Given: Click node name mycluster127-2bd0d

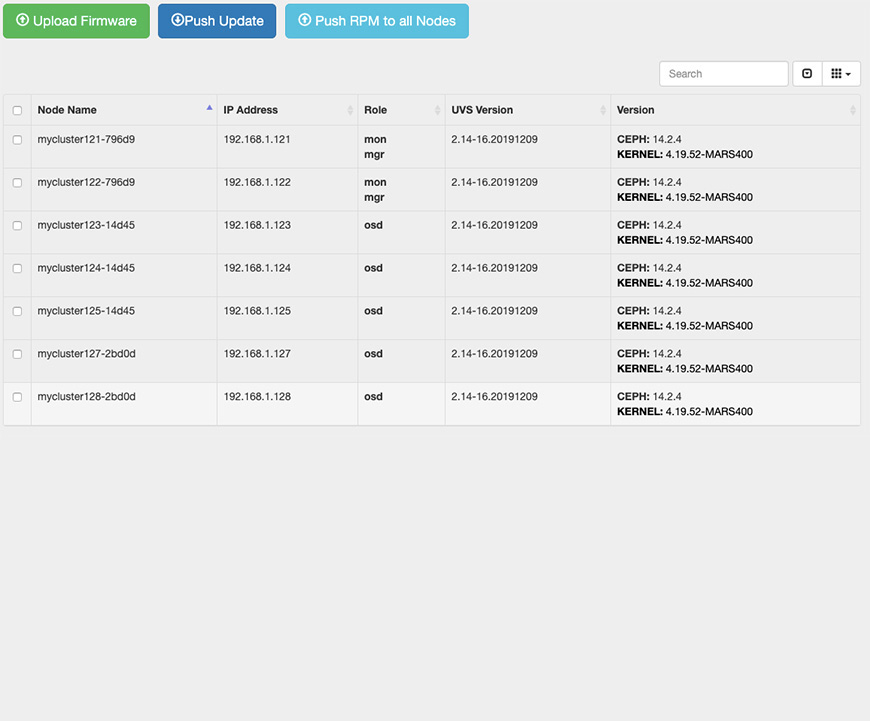Looking at the screenshot, I should pyautogui.click(x=87, y=354).
